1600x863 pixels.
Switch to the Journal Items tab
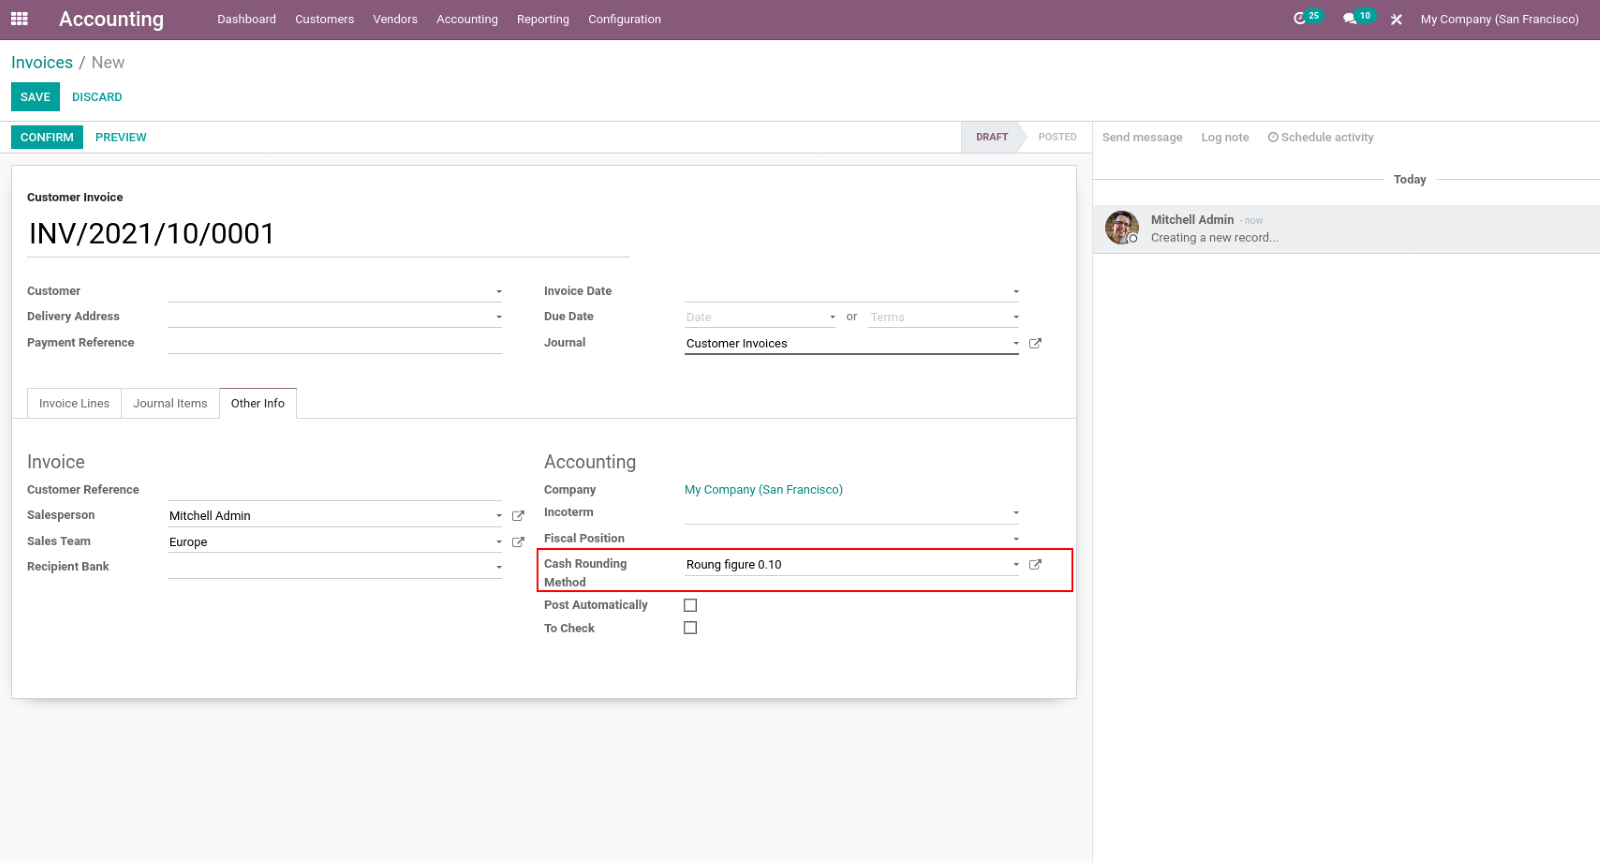pyautogui.click(x=170, y=403)
